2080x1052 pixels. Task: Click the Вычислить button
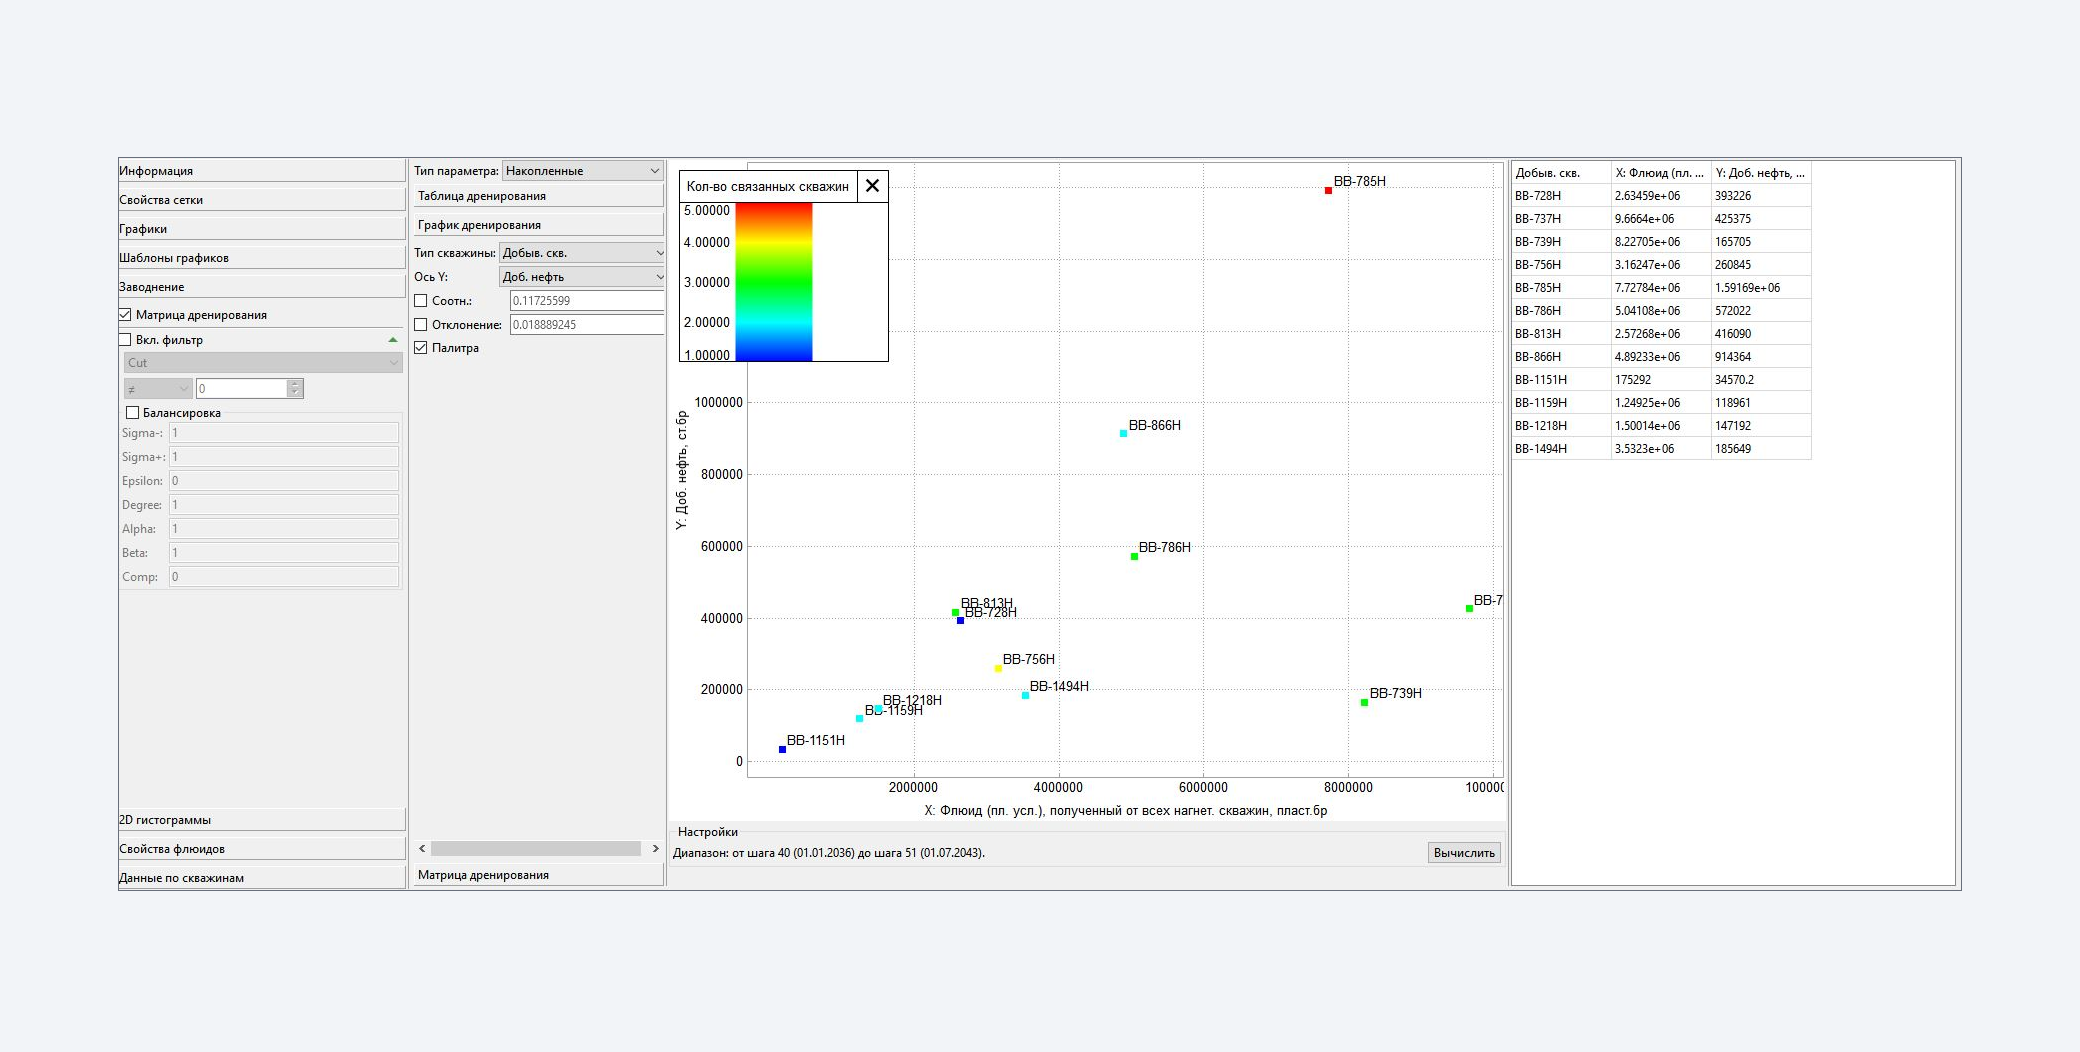point(1464,853)
